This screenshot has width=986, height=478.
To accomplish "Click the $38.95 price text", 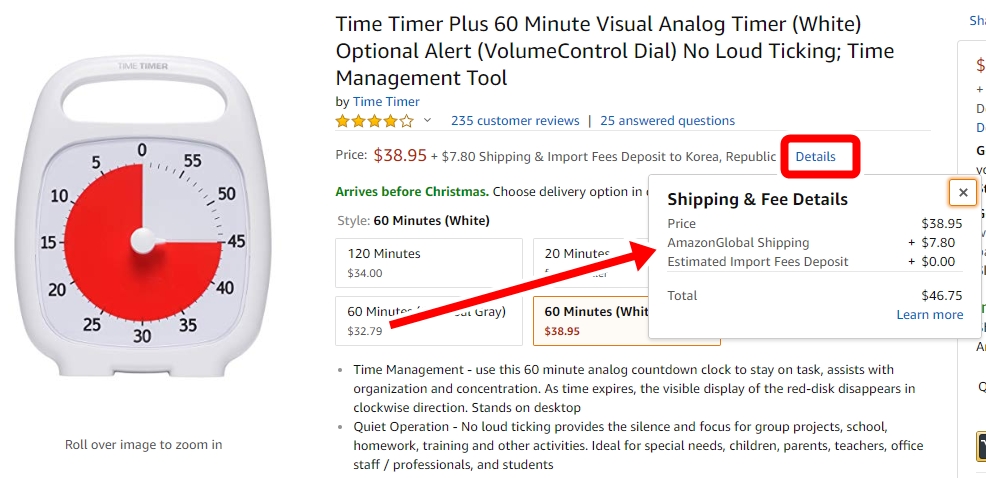I will tap(400, 155).
